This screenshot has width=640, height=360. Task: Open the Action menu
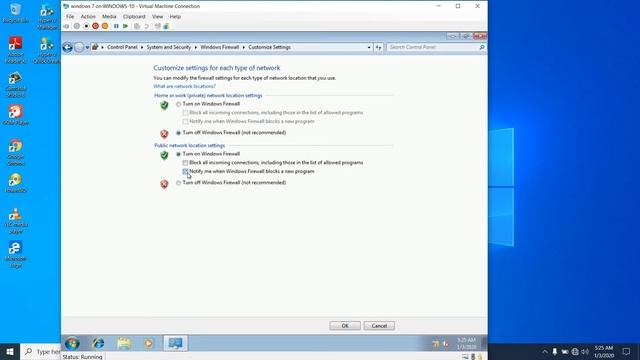88,17
